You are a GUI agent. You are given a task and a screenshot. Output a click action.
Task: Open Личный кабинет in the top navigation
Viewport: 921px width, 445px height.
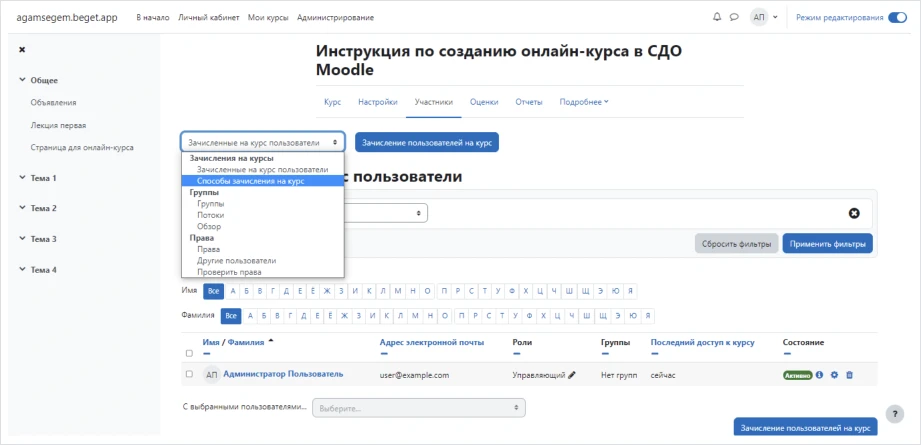(209, 18)
